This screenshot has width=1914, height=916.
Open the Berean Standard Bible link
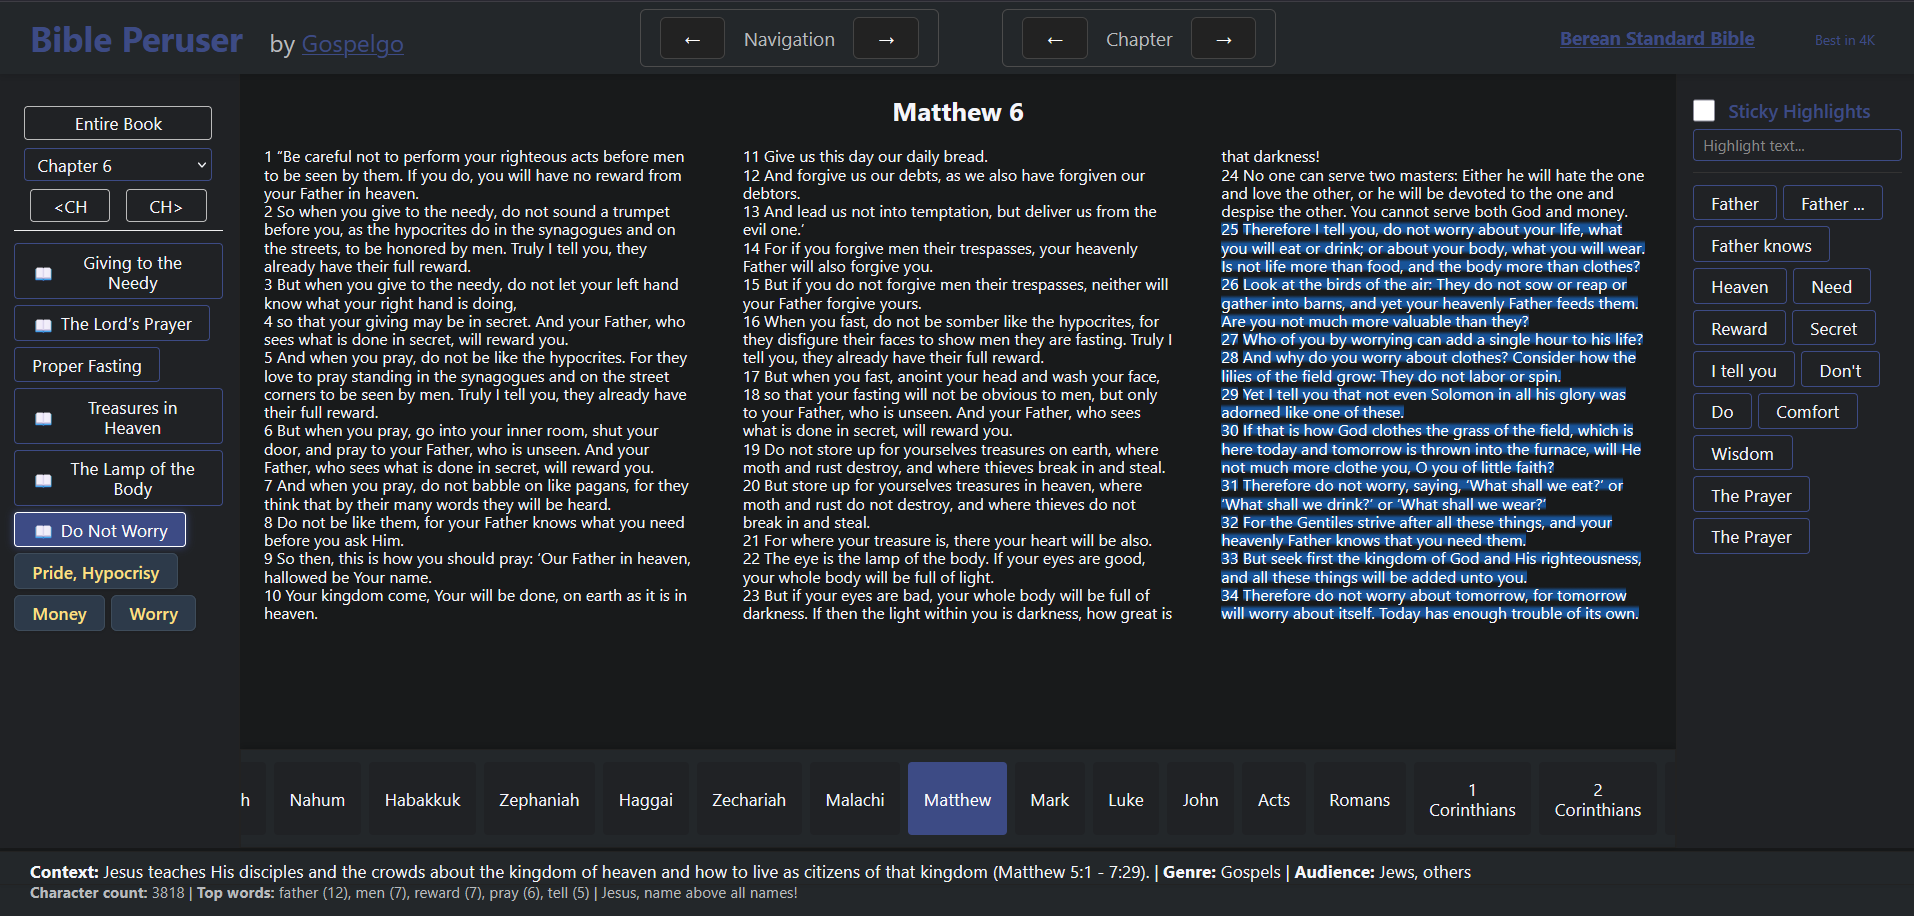1657,38
